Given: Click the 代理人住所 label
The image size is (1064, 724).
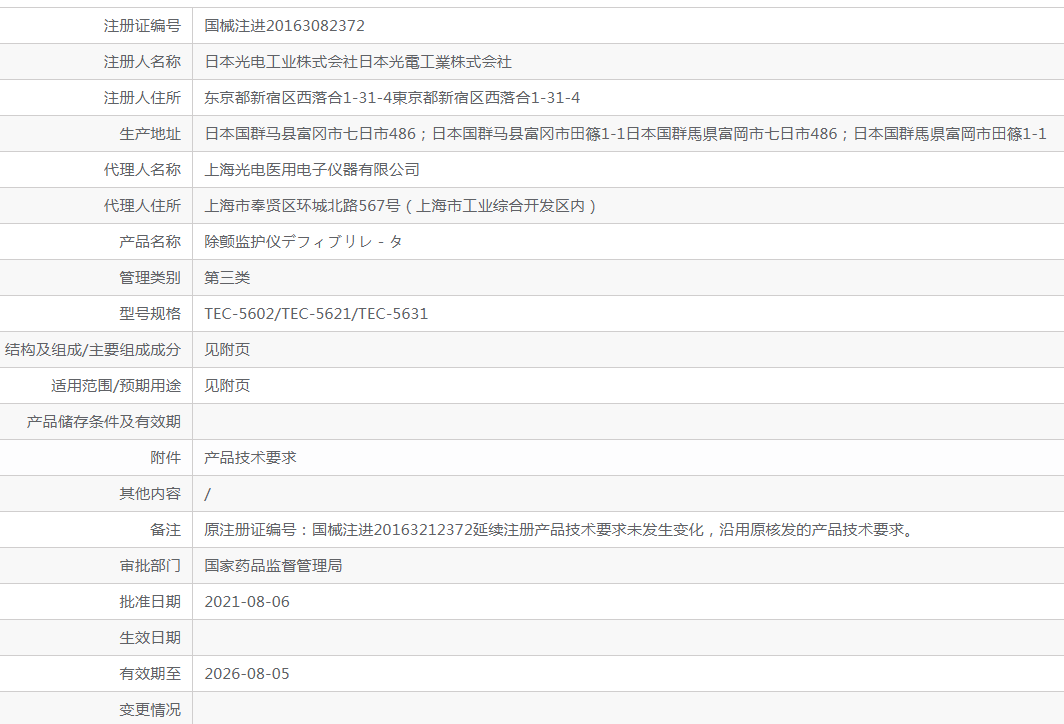Looking at the screenshot, I should pyautogui.click(x=142, y=206).
